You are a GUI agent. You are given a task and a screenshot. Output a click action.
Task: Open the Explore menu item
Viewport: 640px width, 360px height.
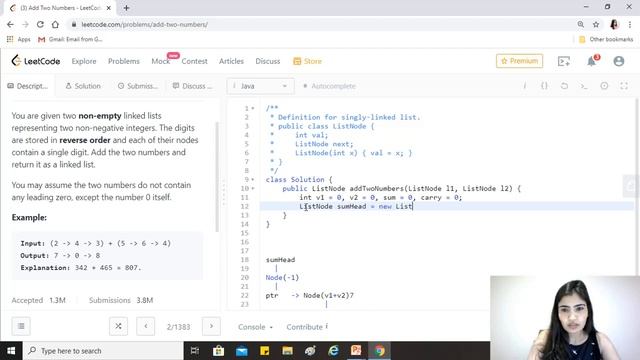[84, 61]
